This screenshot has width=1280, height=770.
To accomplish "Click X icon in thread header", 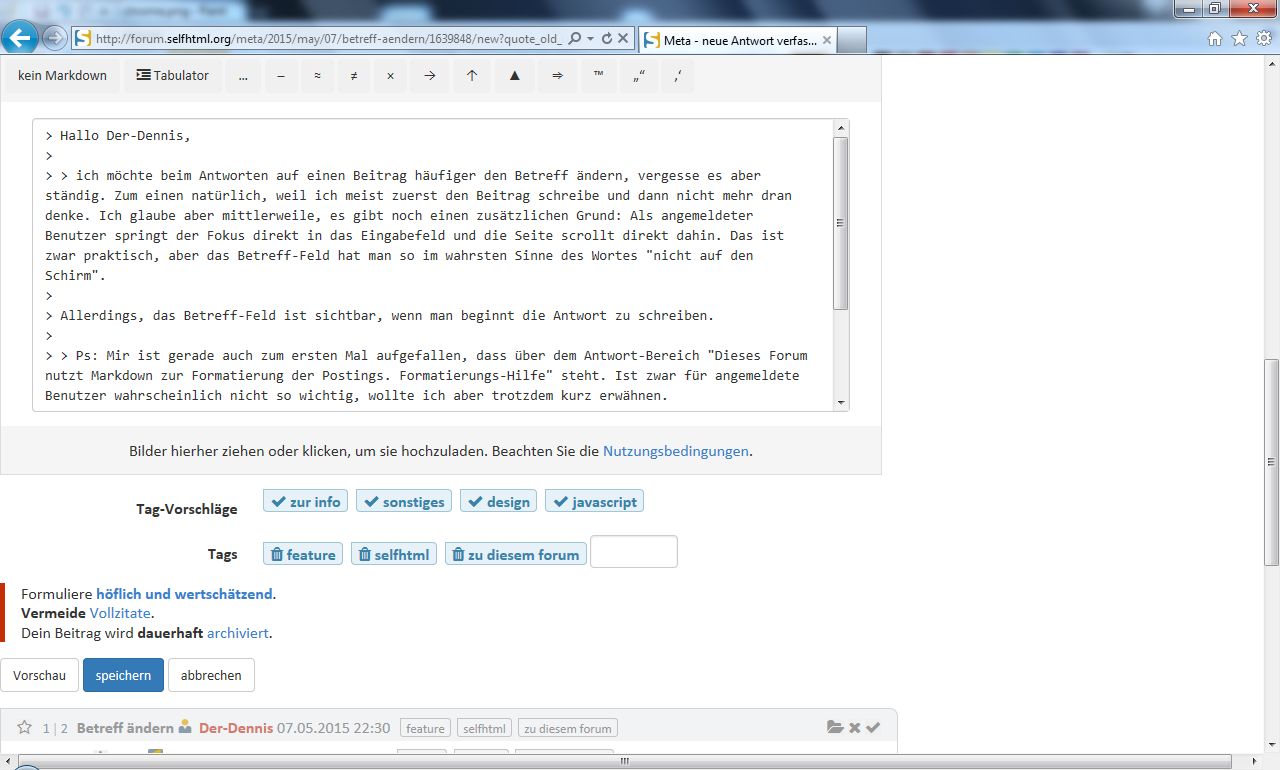I will point(855,727).
